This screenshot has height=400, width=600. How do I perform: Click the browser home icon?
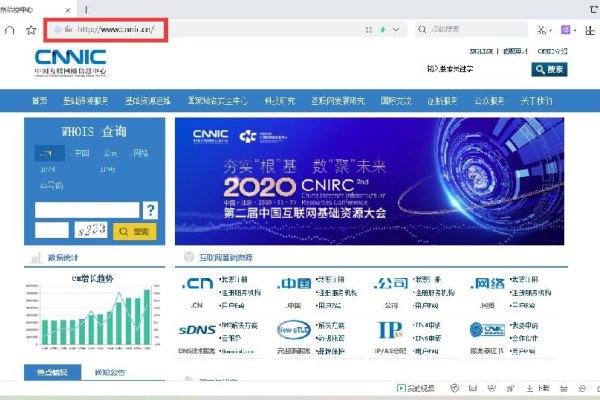point(10,30)
